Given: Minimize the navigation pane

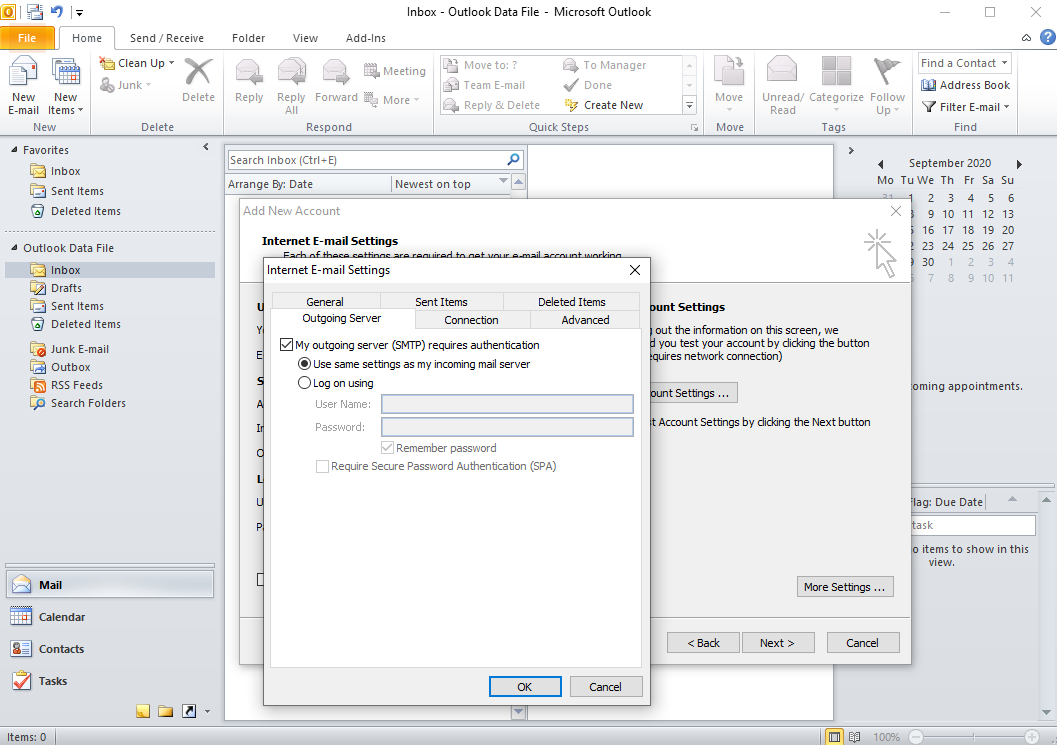Looking at the screenshot, I should pos(206,147).
